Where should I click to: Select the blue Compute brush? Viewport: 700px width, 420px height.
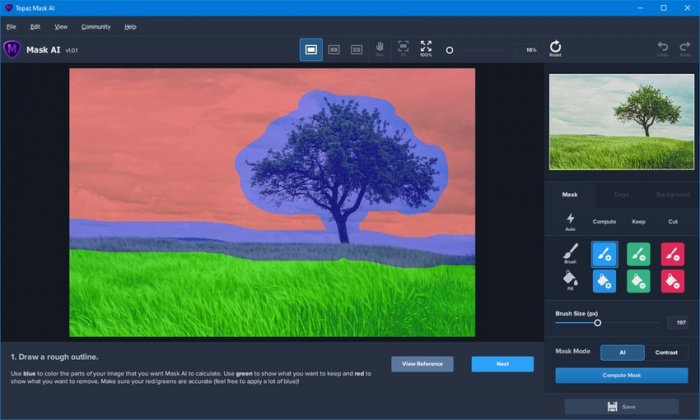[x=604, y=254]
